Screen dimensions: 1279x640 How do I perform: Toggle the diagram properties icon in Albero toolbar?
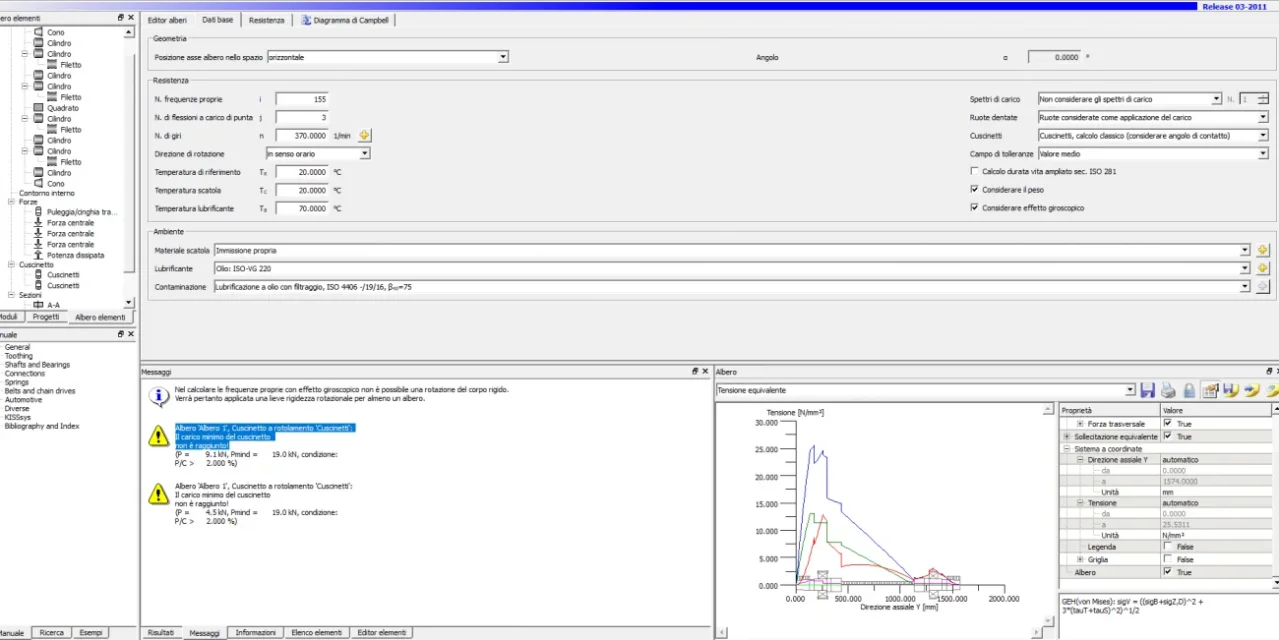(x=1210, y=390)
